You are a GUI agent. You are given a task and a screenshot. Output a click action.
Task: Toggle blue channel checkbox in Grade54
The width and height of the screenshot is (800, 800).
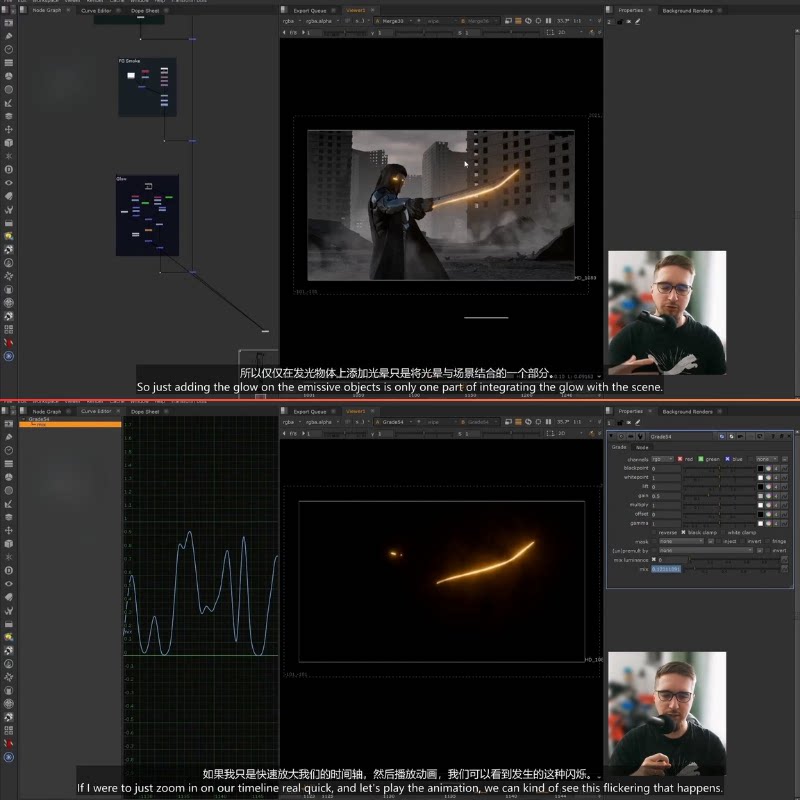(x=727, y=459)
